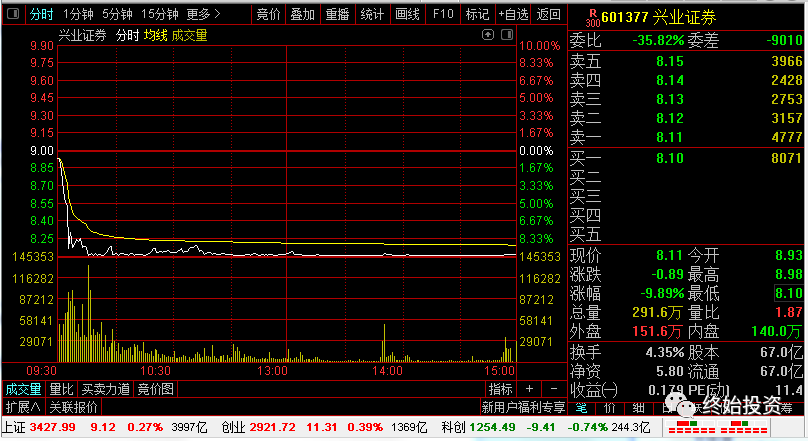This screenshot has height=441, width=808.
Task: Switch to the 5分钟 chart period
Action: (x=117, y=14)
